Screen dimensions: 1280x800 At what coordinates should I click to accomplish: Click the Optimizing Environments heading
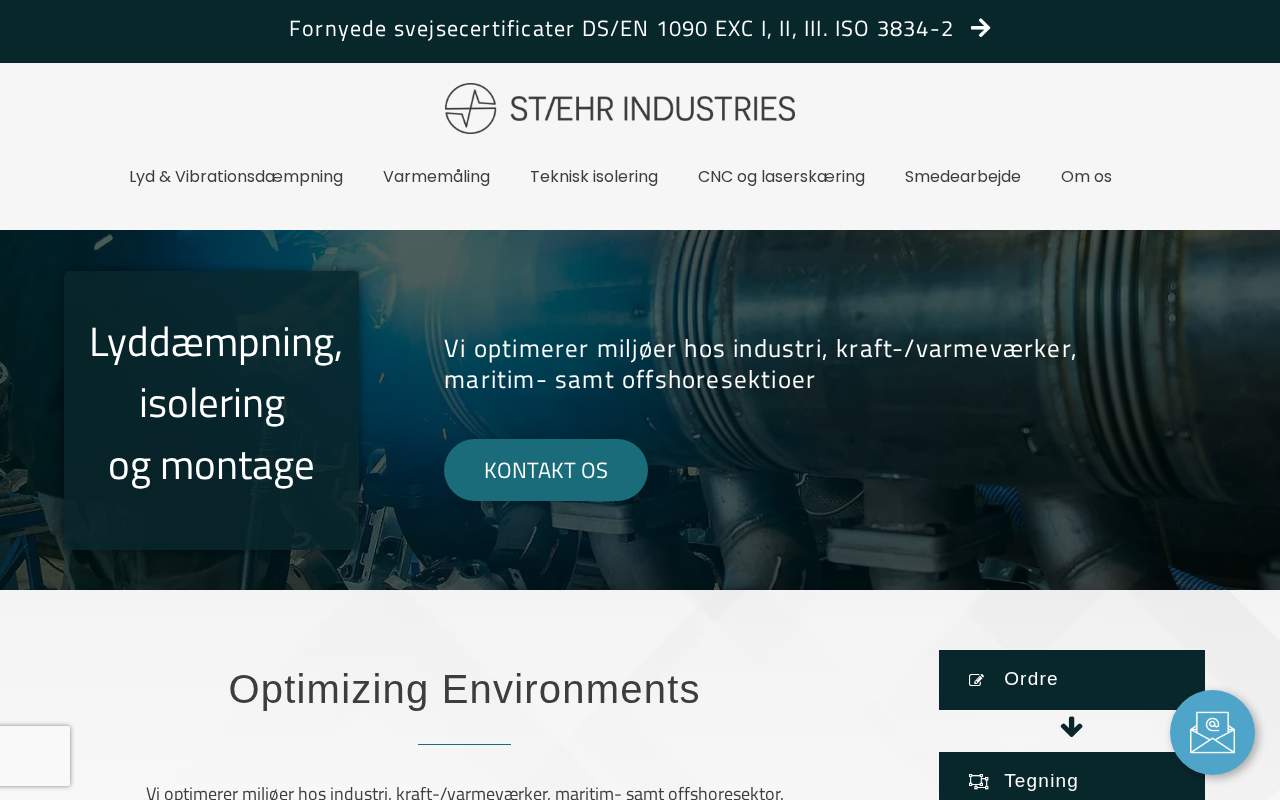point(464,689)
